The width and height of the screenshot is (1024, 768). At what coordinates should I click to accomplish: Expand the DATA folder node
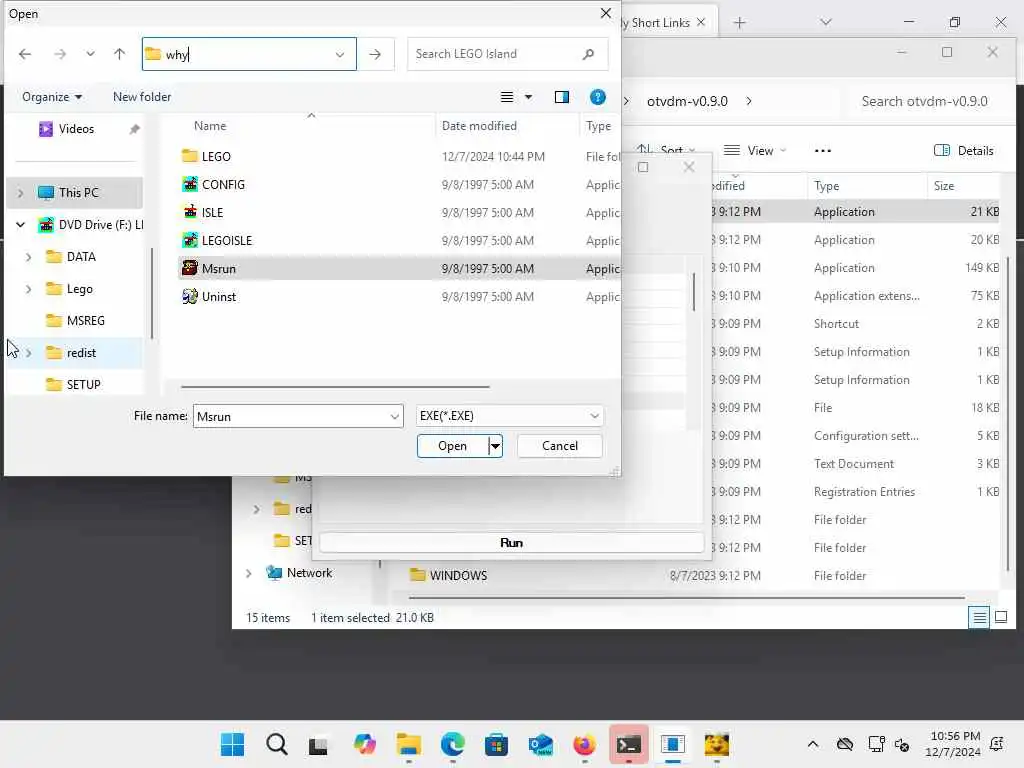(28, 257)
